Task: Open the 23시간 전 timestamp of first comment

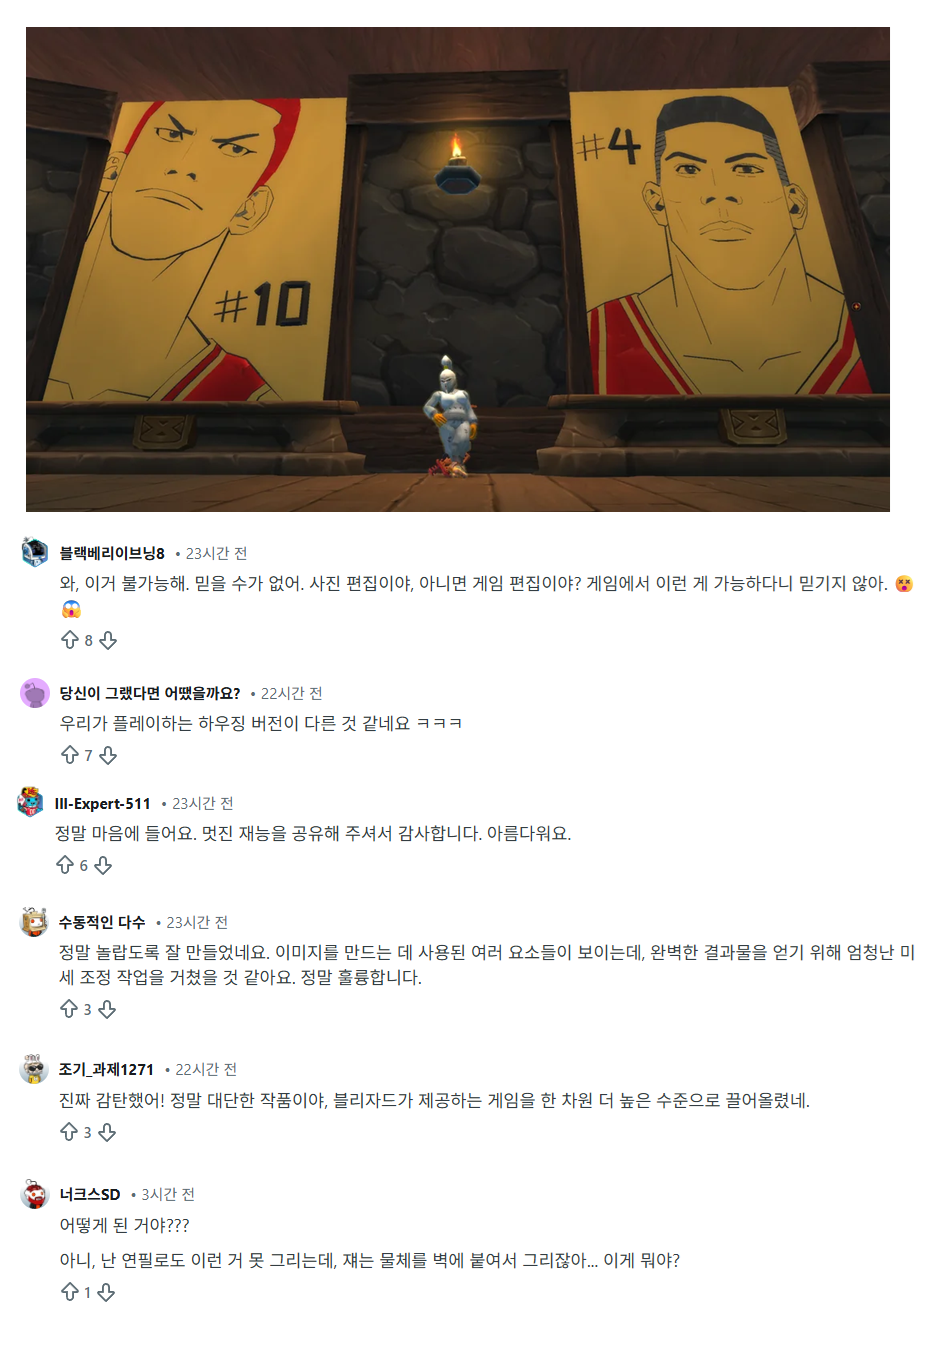Action: [216, 553]
